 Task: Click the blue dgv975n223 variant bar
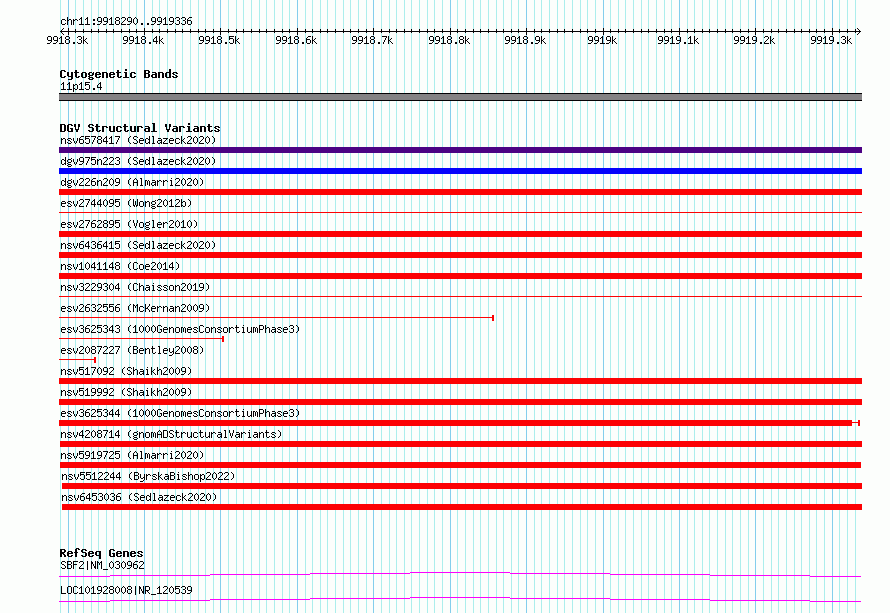click(x=460, y=171)
